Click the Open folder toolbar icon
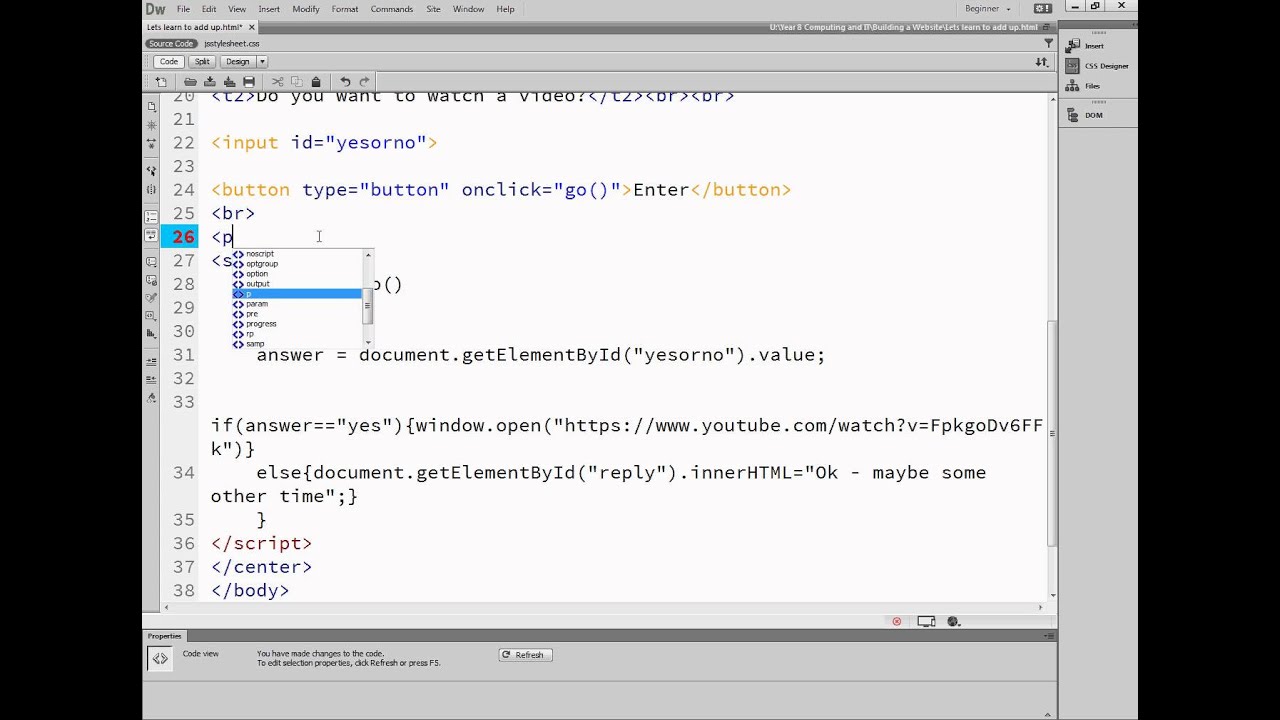This screenshot has width=1280, height=720. coord(190,82)
